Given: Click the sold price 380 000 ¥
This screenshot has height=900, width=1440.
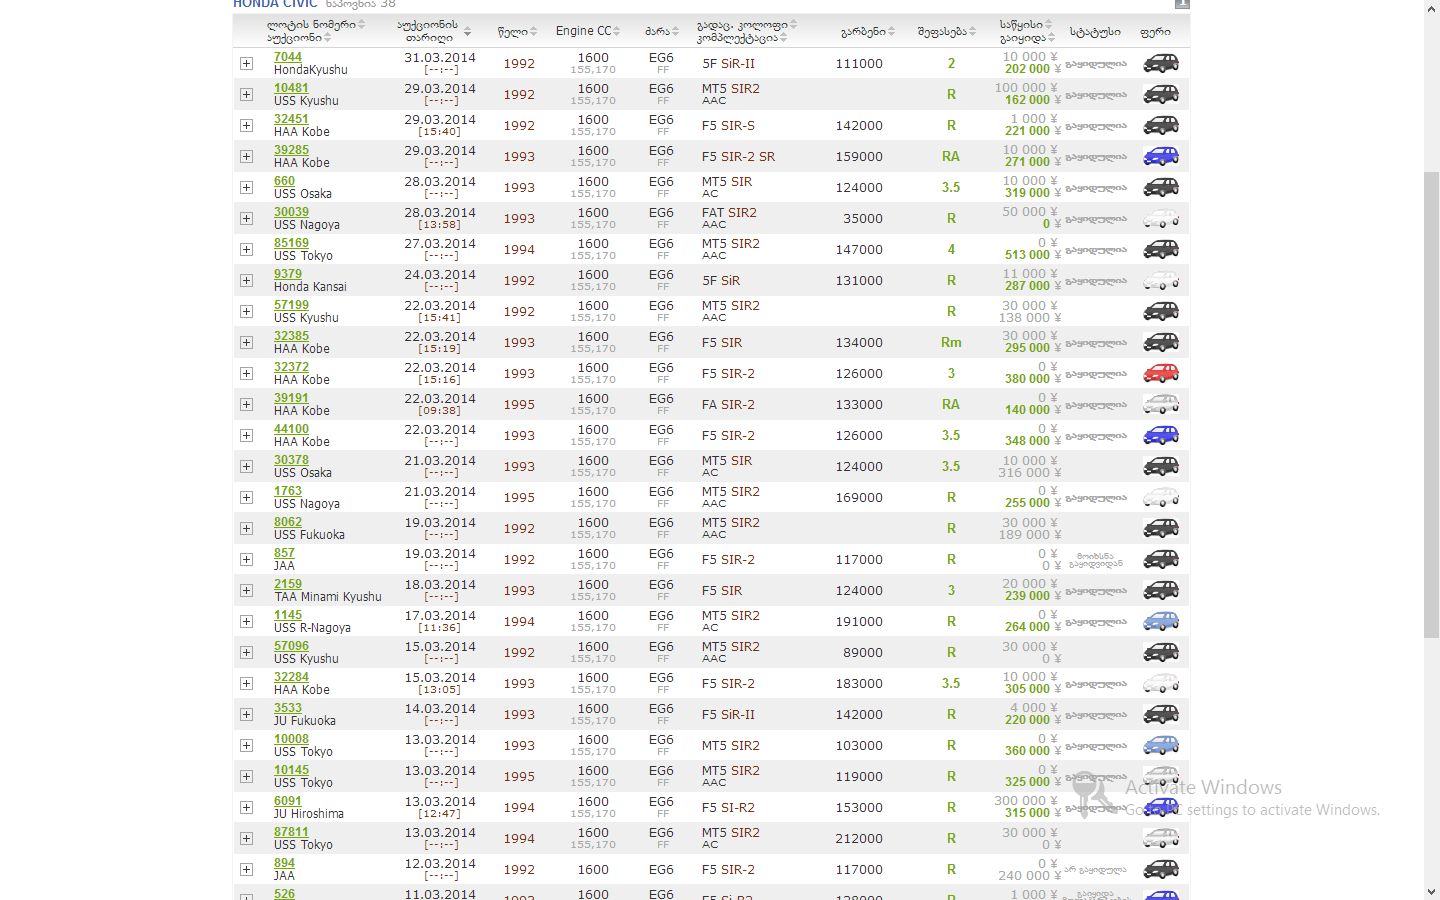Looking at the screenshot, I should 1032,379.
